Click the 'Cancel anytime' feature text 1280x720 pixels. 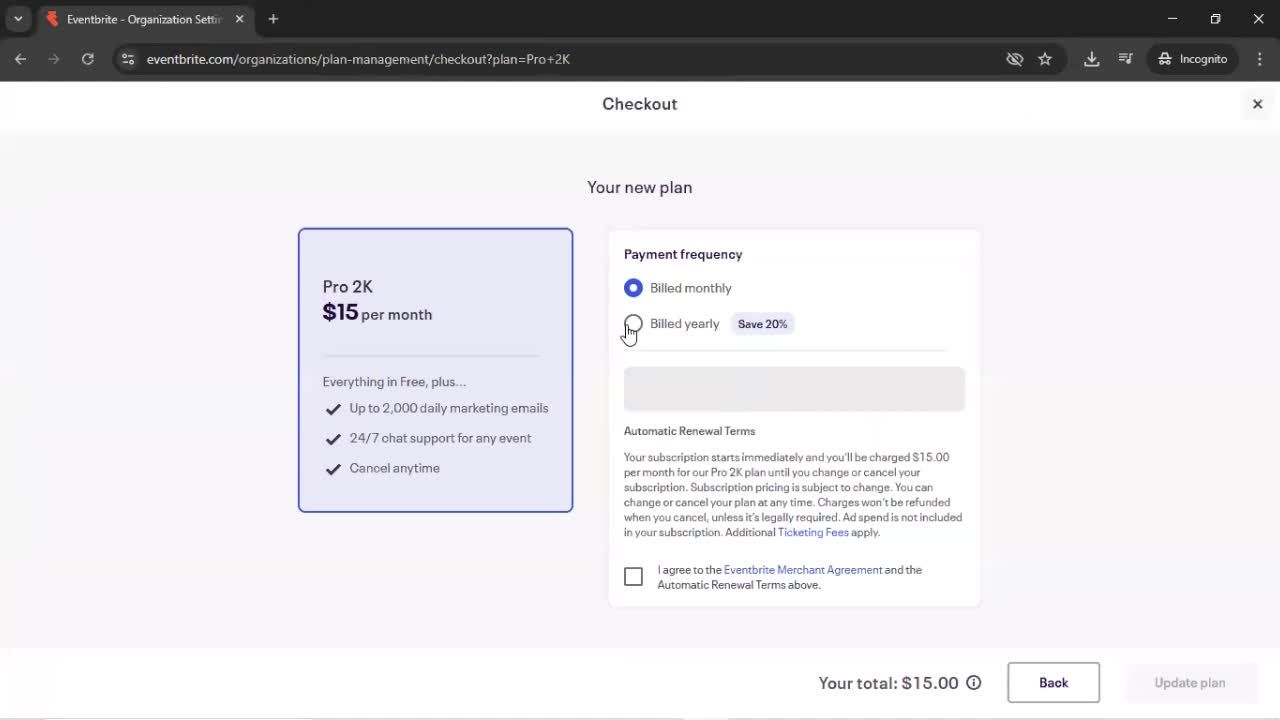(394, 468)
